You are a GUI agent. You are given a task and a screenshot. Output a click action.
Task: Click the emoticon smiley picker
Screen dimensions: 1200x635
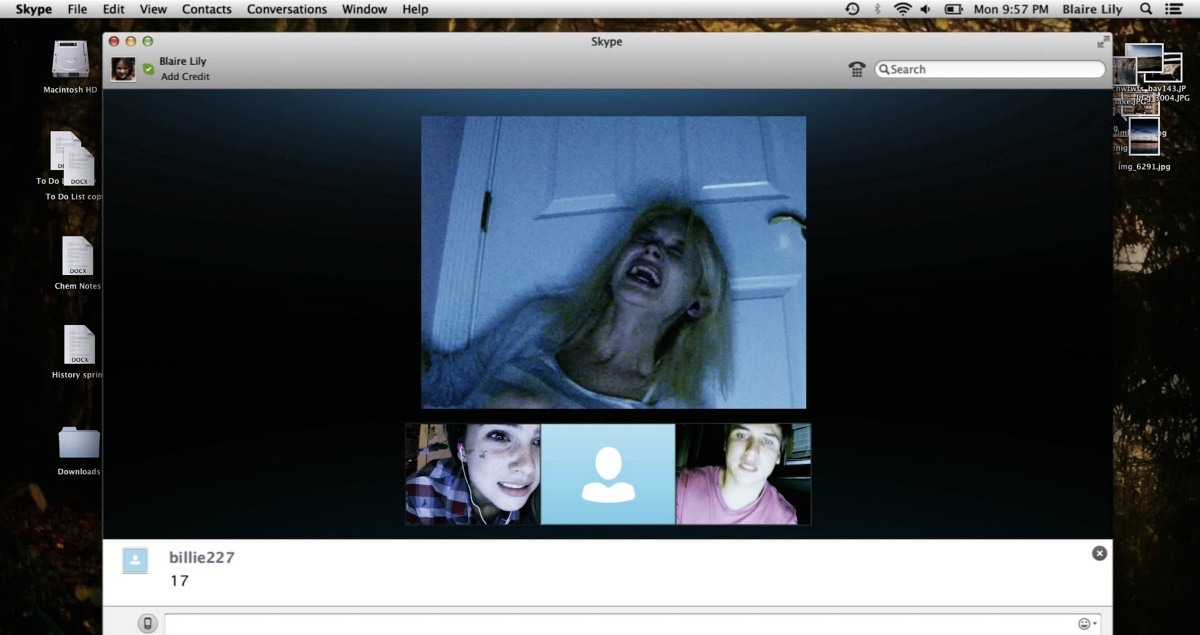coord(1084,624)
